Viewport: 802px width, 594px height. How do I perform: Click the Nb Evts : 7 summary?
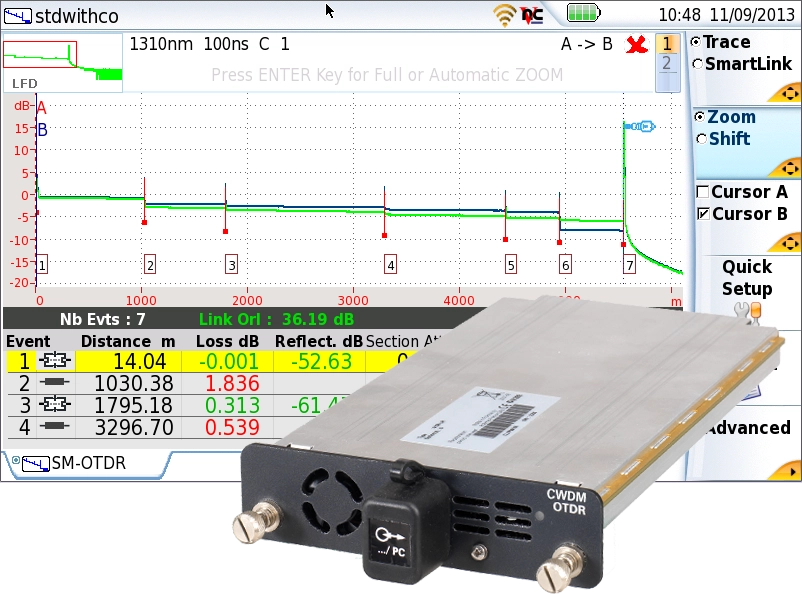pyautogui.click(x=102, y=319)
